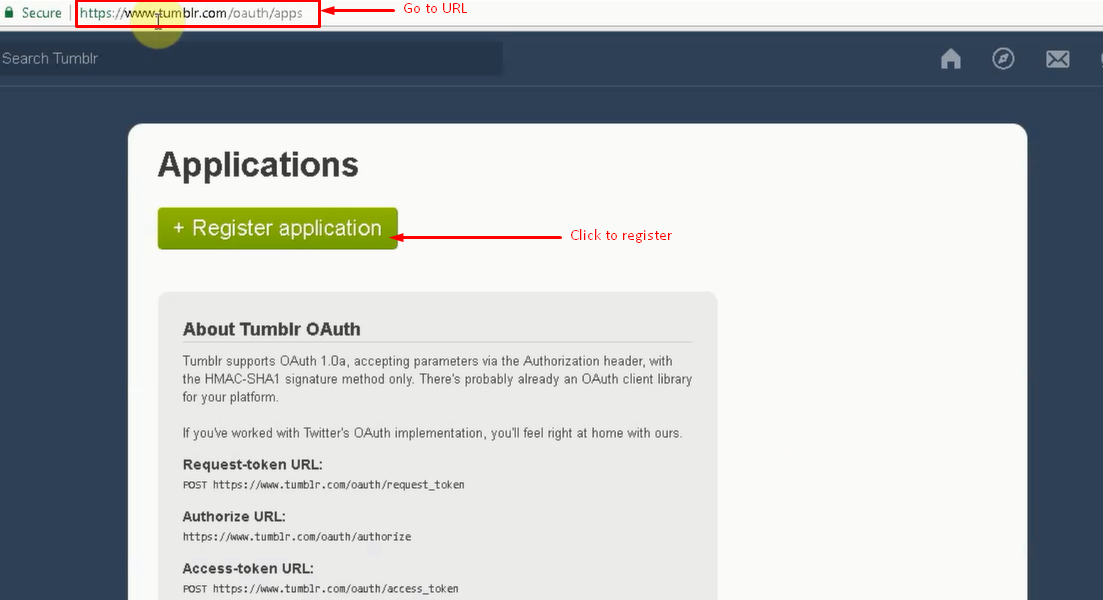
Task: Open the Explore compass icon
Action: (1003, 58)
